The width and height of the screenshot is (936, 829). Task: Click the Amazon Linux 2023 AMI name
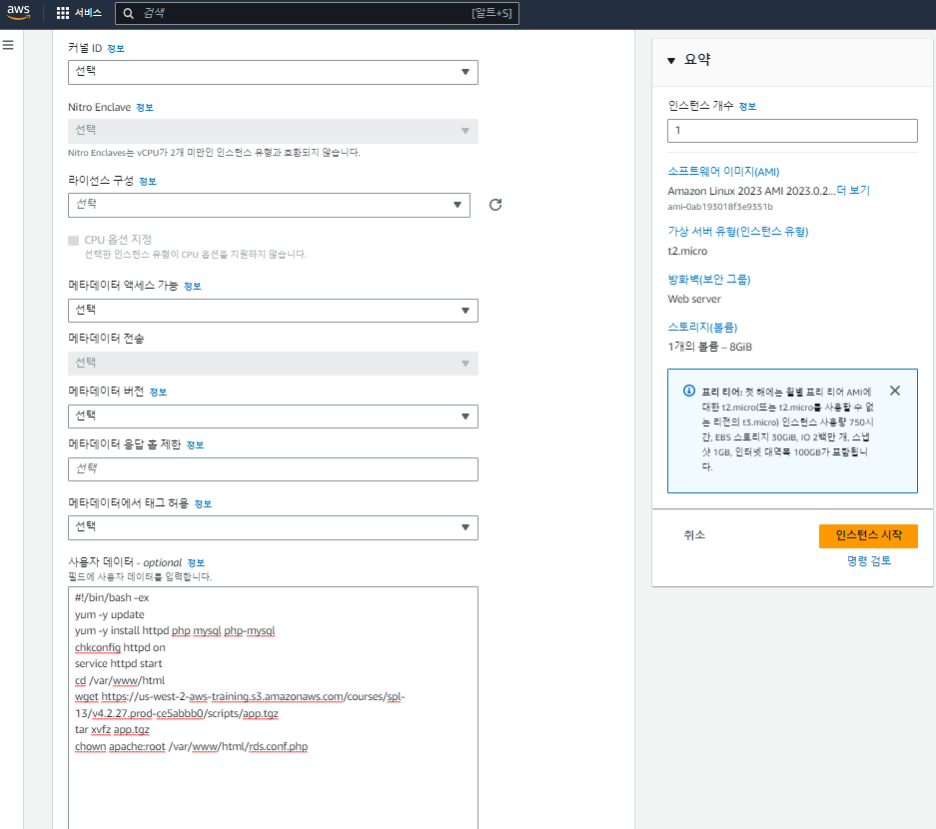click(751, 191)
